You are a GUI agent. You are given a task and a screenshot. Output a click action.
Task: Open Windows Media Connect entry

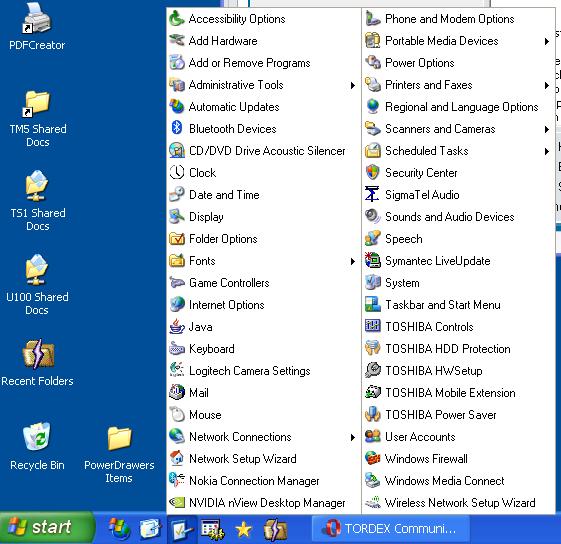tap(459, 480)
